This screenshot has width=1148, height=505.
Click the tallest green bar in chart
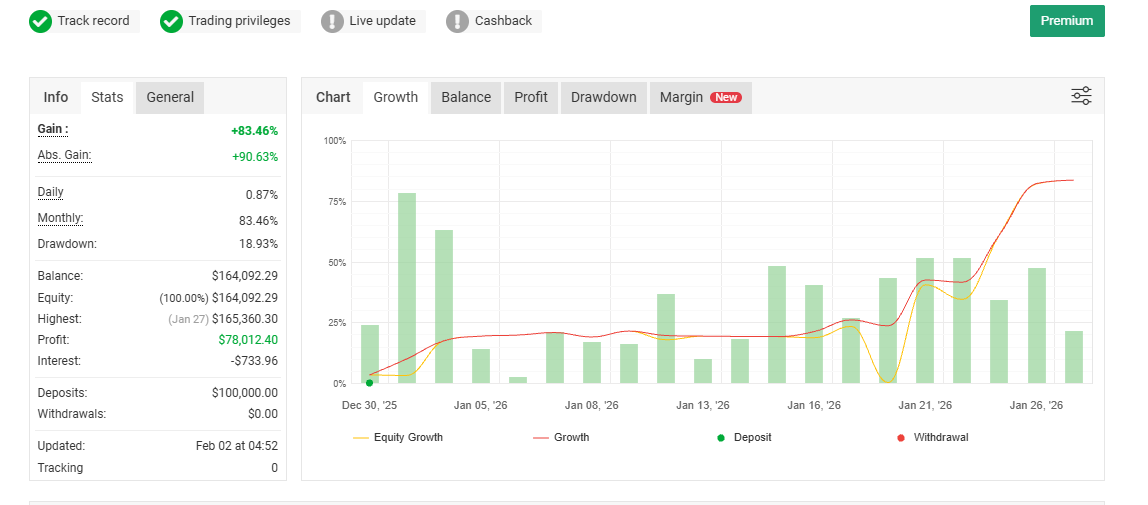pyautogui.click(x=407, y=288)
